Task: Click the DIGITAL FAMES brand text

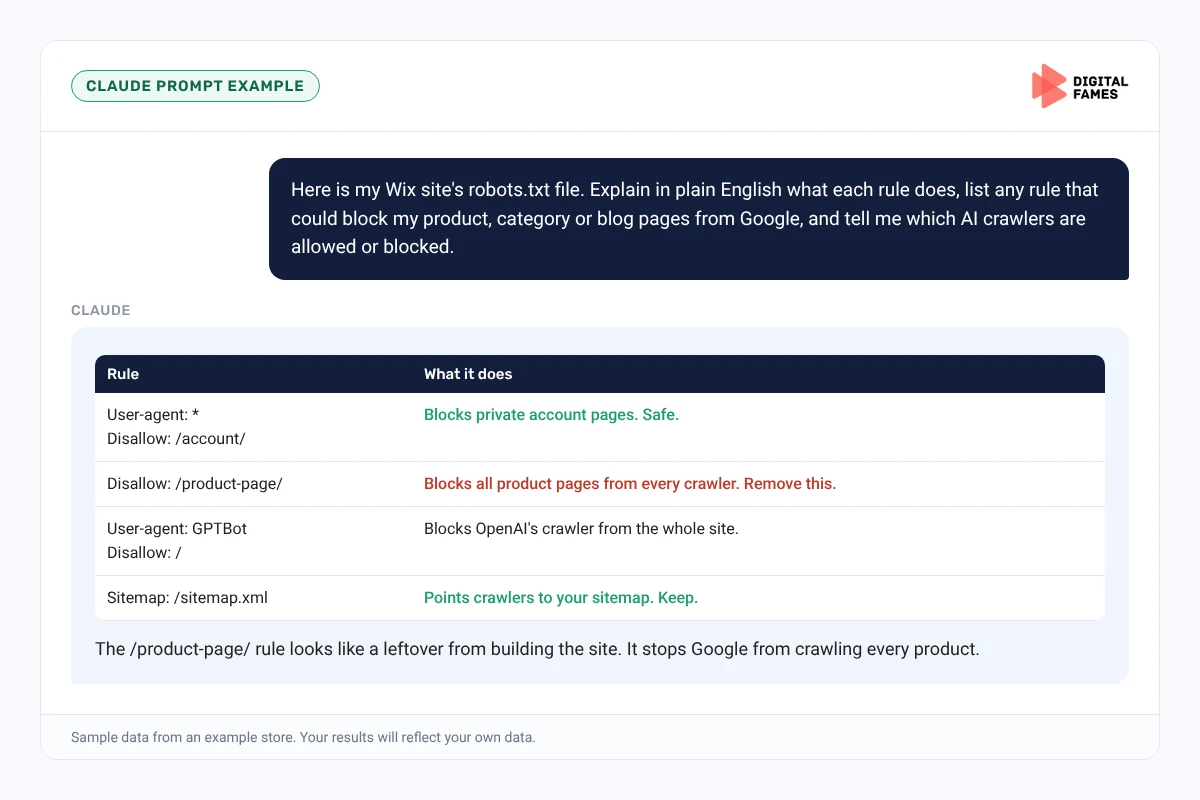Action: (1100, 87)
